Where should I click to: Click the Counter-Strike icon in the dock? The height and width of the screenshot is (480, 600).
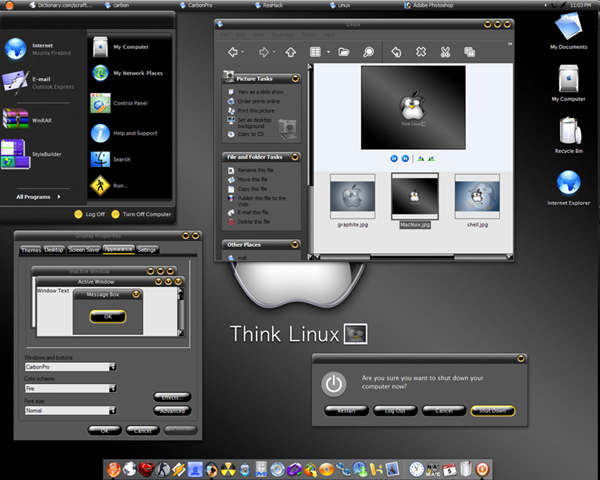[x=163, y=469]
